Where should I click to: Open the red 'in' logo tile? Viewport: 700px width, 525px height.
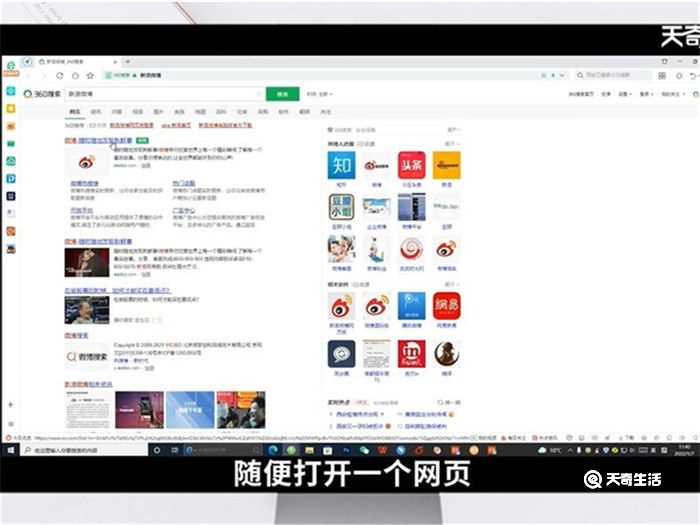click(x=412, y=354)
